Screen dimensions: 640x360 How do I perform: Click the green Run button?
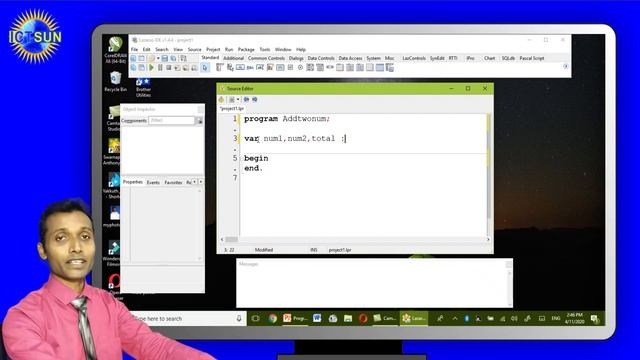[x=151, y=68]
